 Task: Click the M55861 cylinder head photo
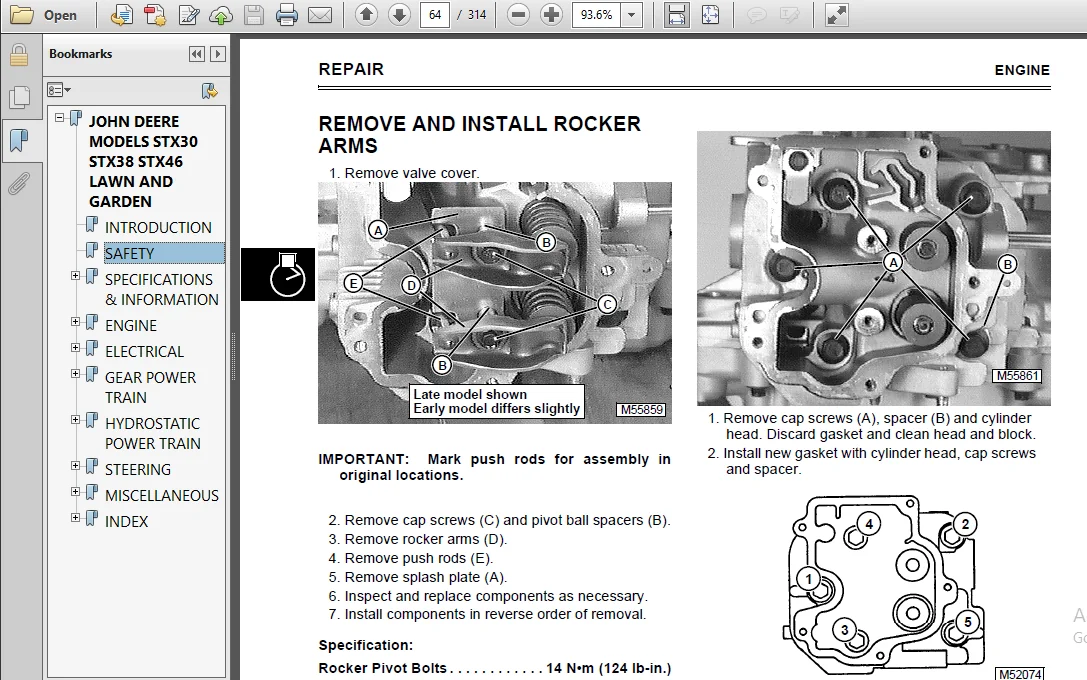point(873,268)
